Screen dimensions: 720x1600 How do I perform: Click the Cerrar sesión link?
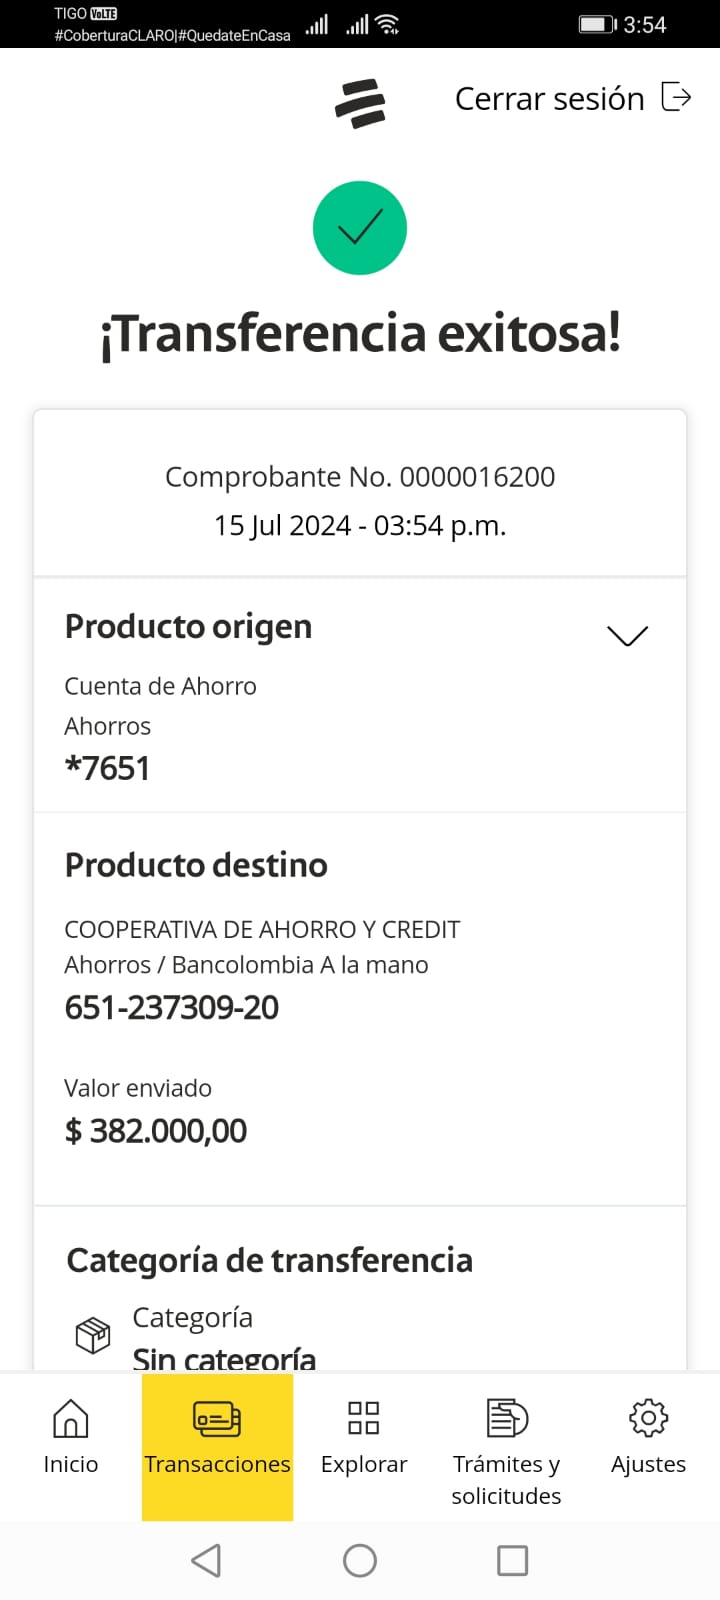pos(549,99)
